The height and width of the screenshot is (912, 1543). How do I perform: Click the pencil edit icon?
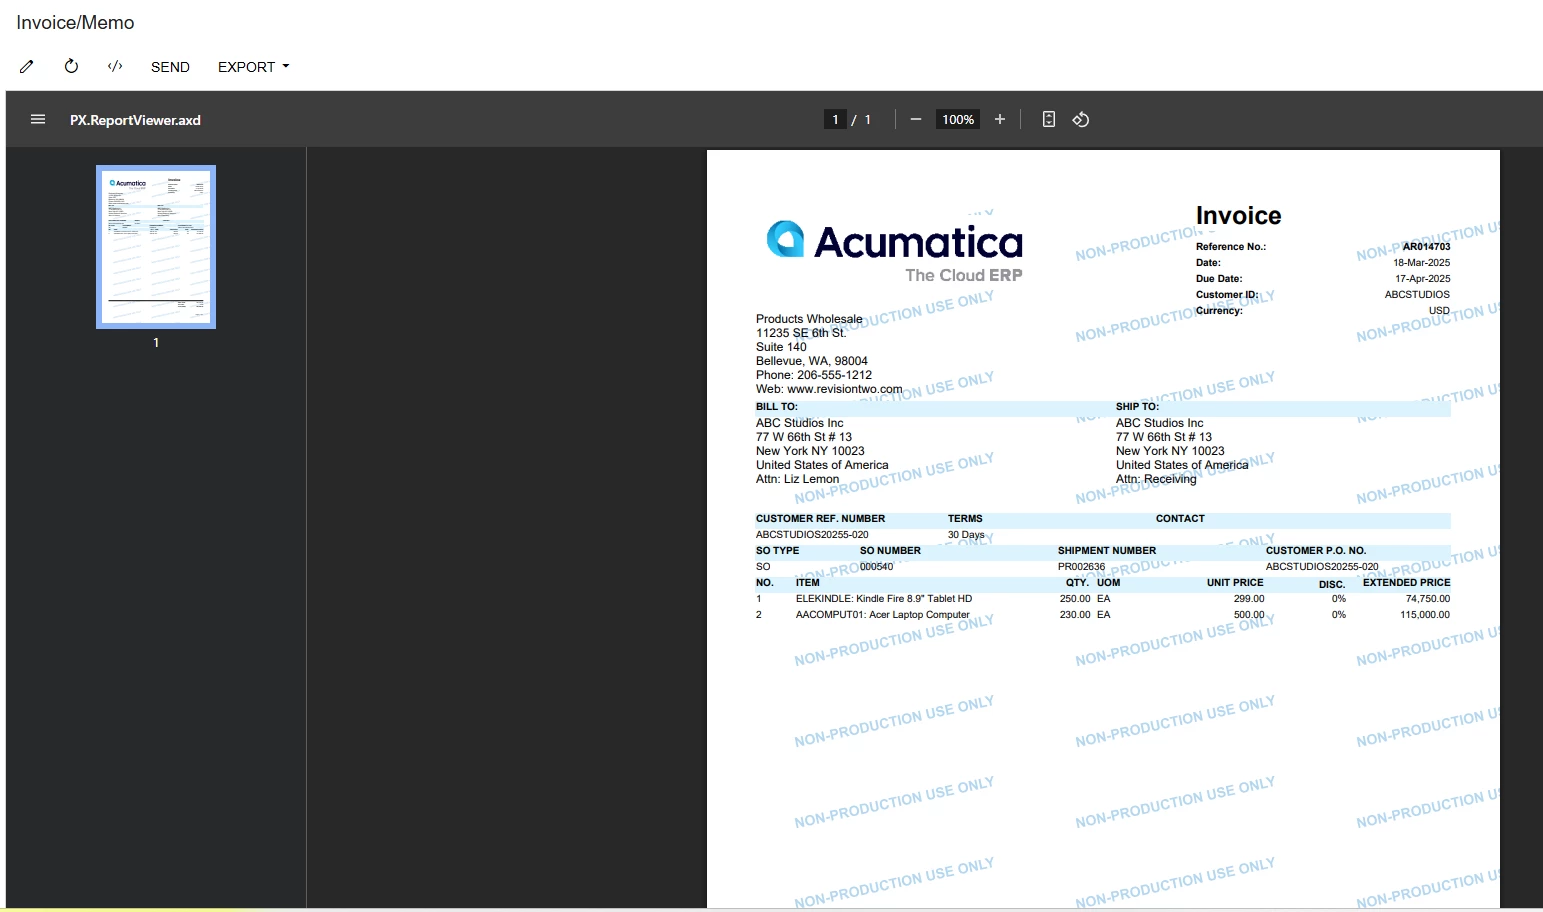27,67
